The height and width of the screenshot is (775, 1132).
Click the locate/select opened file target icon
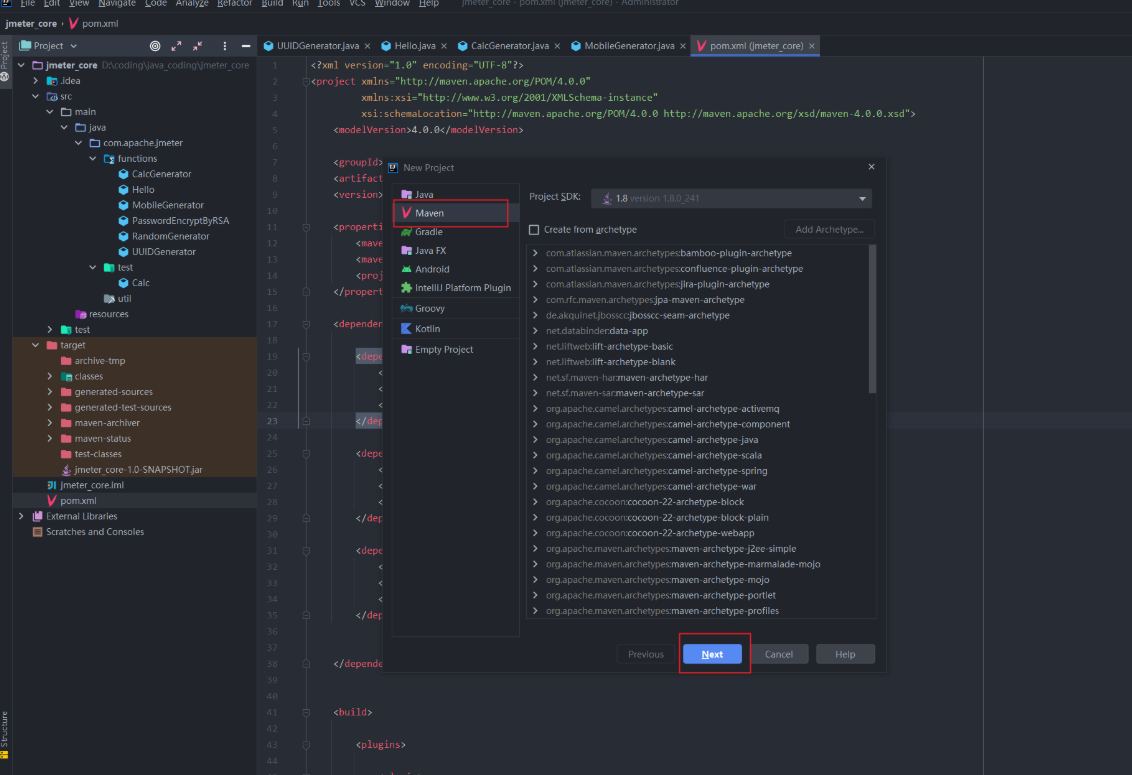[x=154, y=46]
